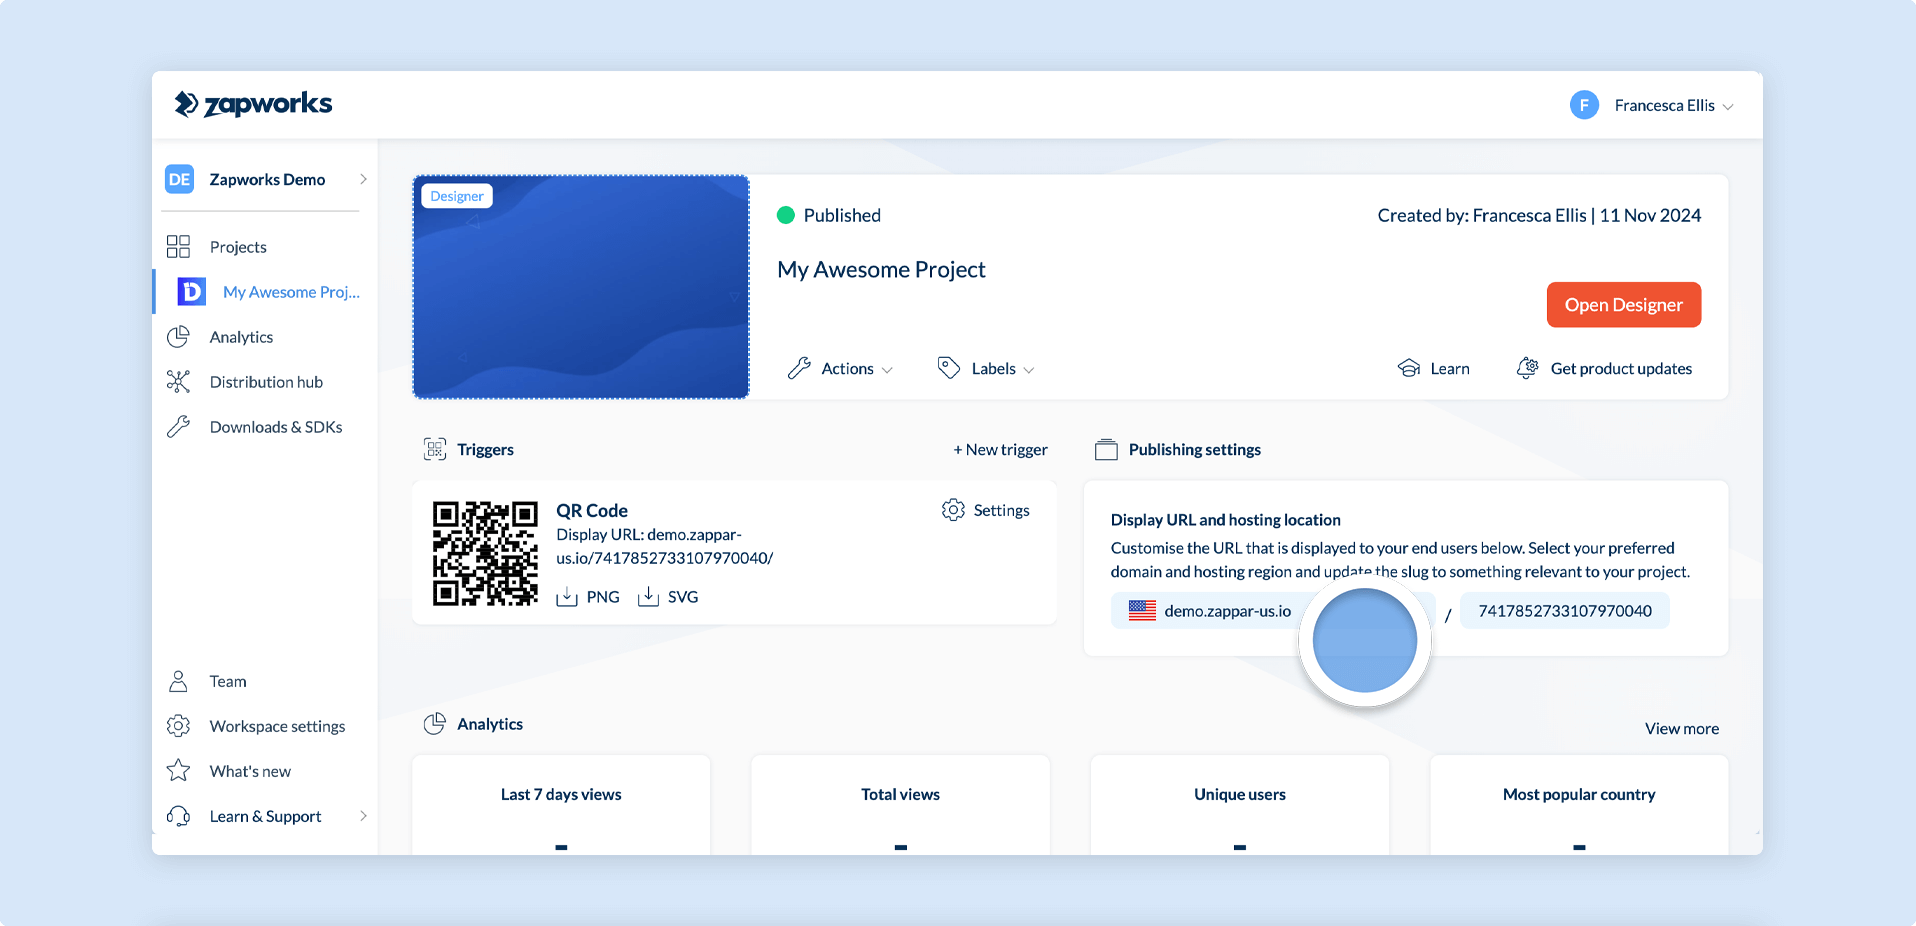Open Downloads & SDKs wrench icon
1916x926 pixels.
[178, 427]
